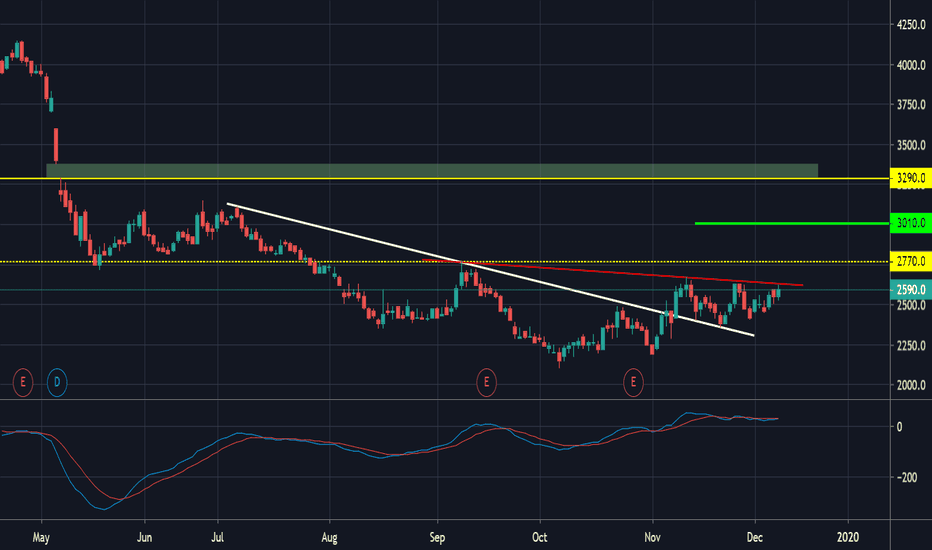Image resolution: width=932 pixels, height=550 pixels.
Task: Click the 2250.0 price axis label
Action: point(911,345)
